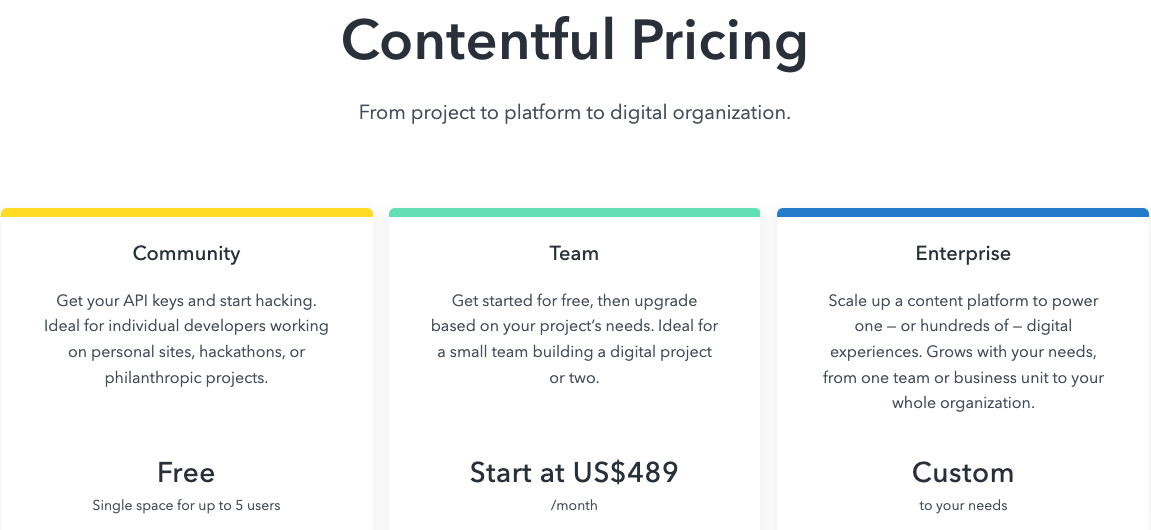Click the blue bar atop Enterprise card
The width and height of the screenshot is (1151, 530).
point(963,212)
